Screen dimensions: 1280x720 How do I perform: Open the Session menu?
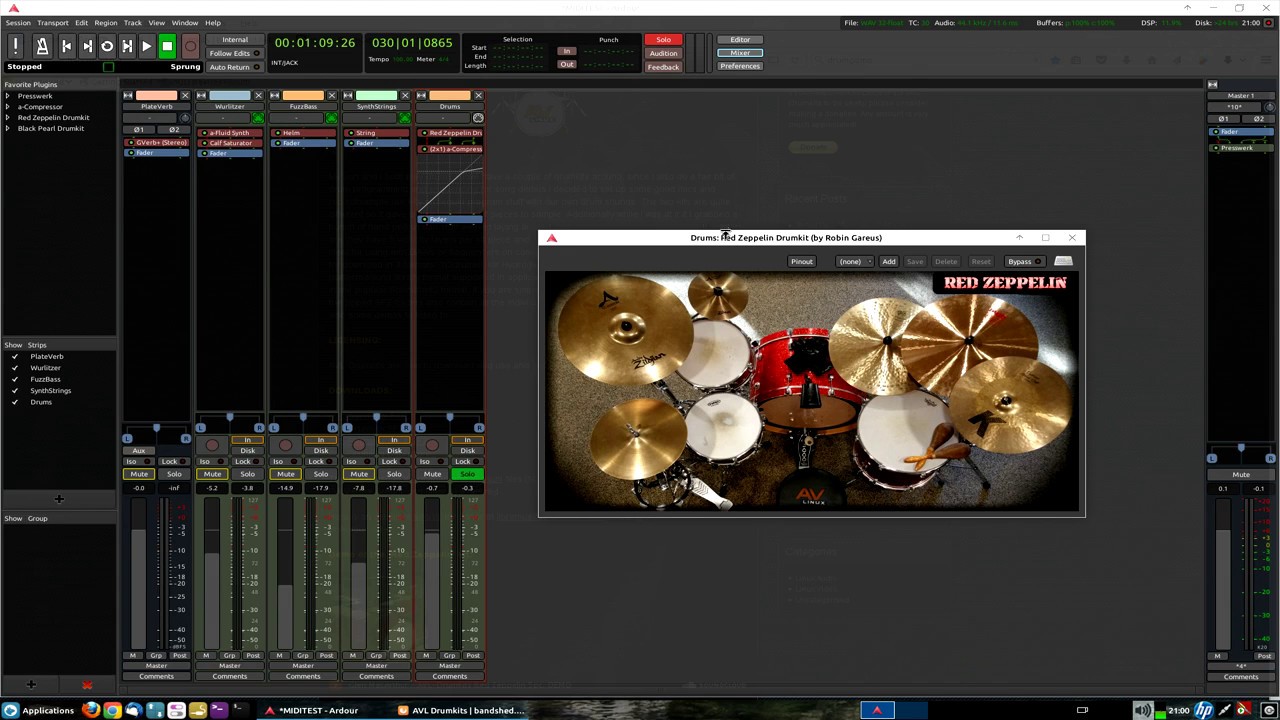18,22
